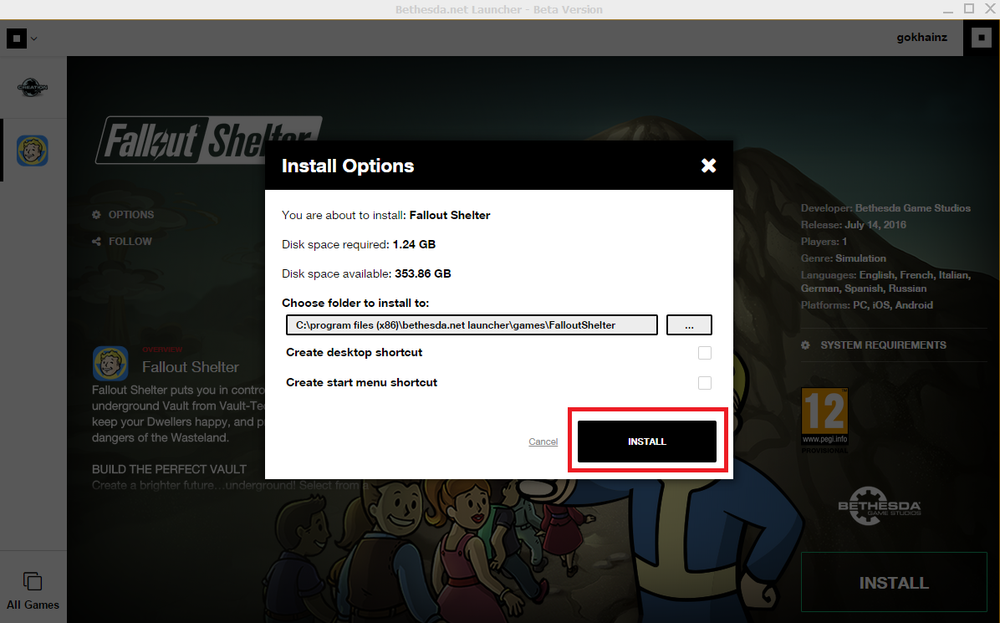Click the gokhainz username
Viewport: 1000px width, 623px height.
(x=922, y=38)
